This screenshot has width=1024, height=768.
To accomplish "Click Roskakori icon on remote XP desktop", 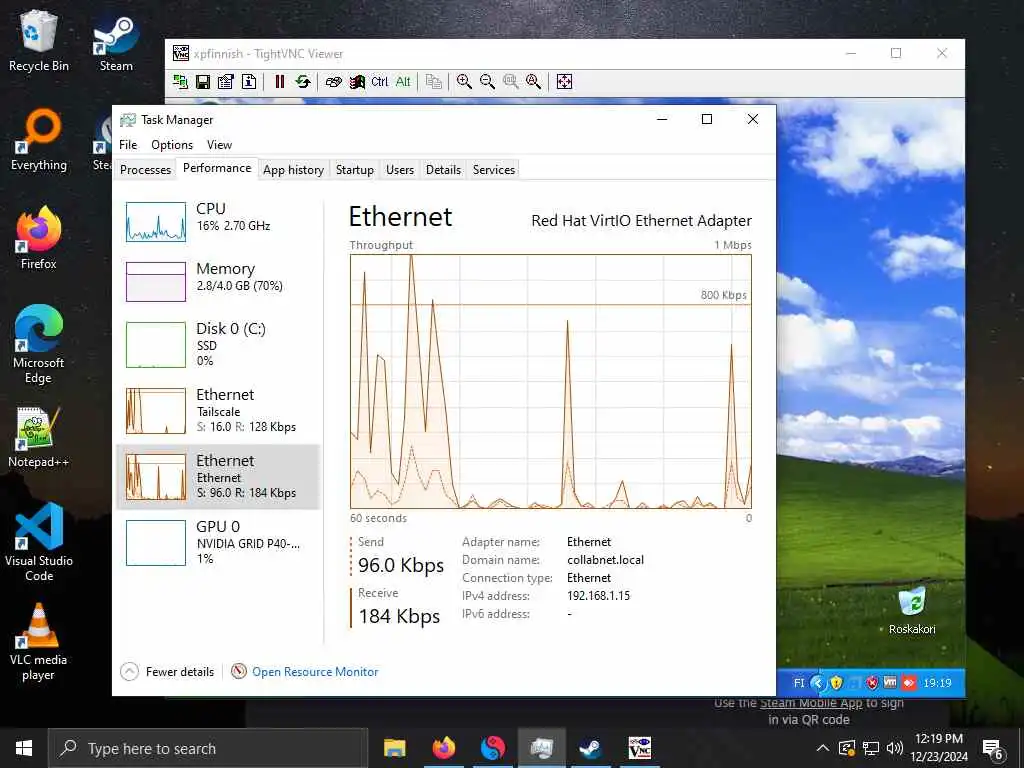I will click(x=912, y=611).
